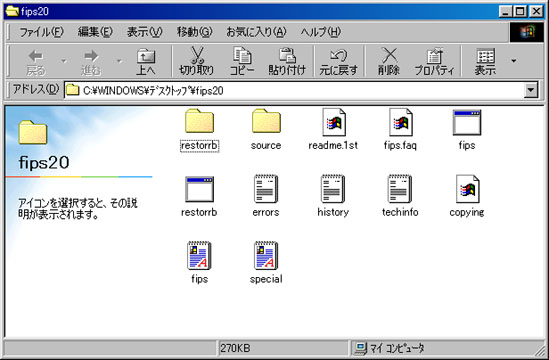Expand the address bar dropdown arrow
Viewport: 549px width, 360px height.
tap(531, 90)
